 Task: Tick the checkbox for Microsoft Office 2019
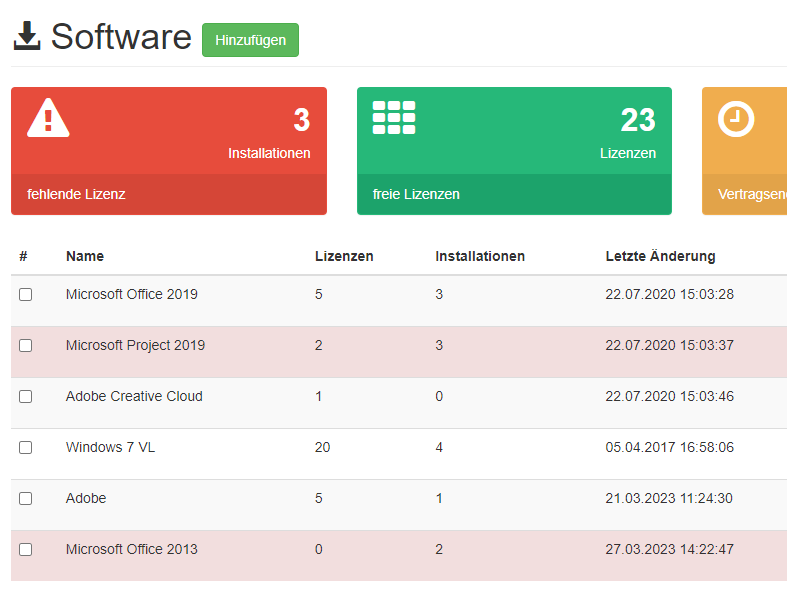[x=26, y=295]
